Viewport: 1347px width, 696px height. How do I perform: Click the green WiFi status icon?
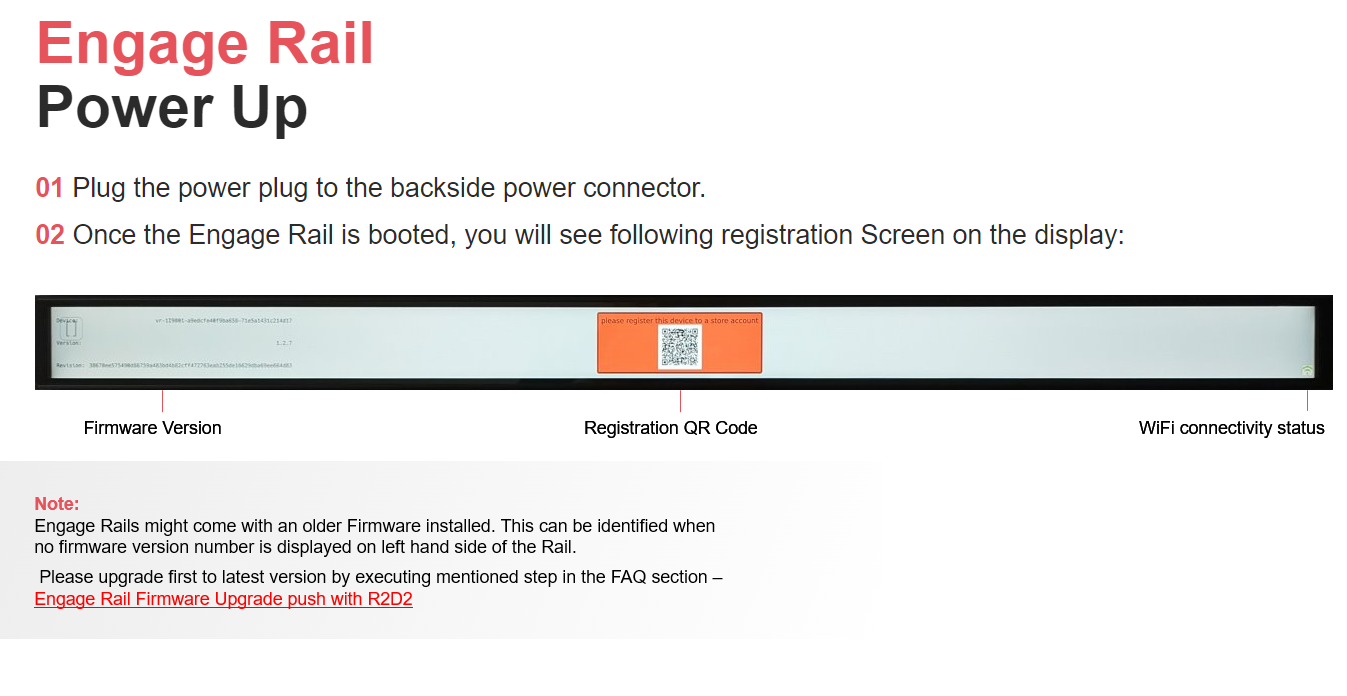click(x=1307, y=371)
